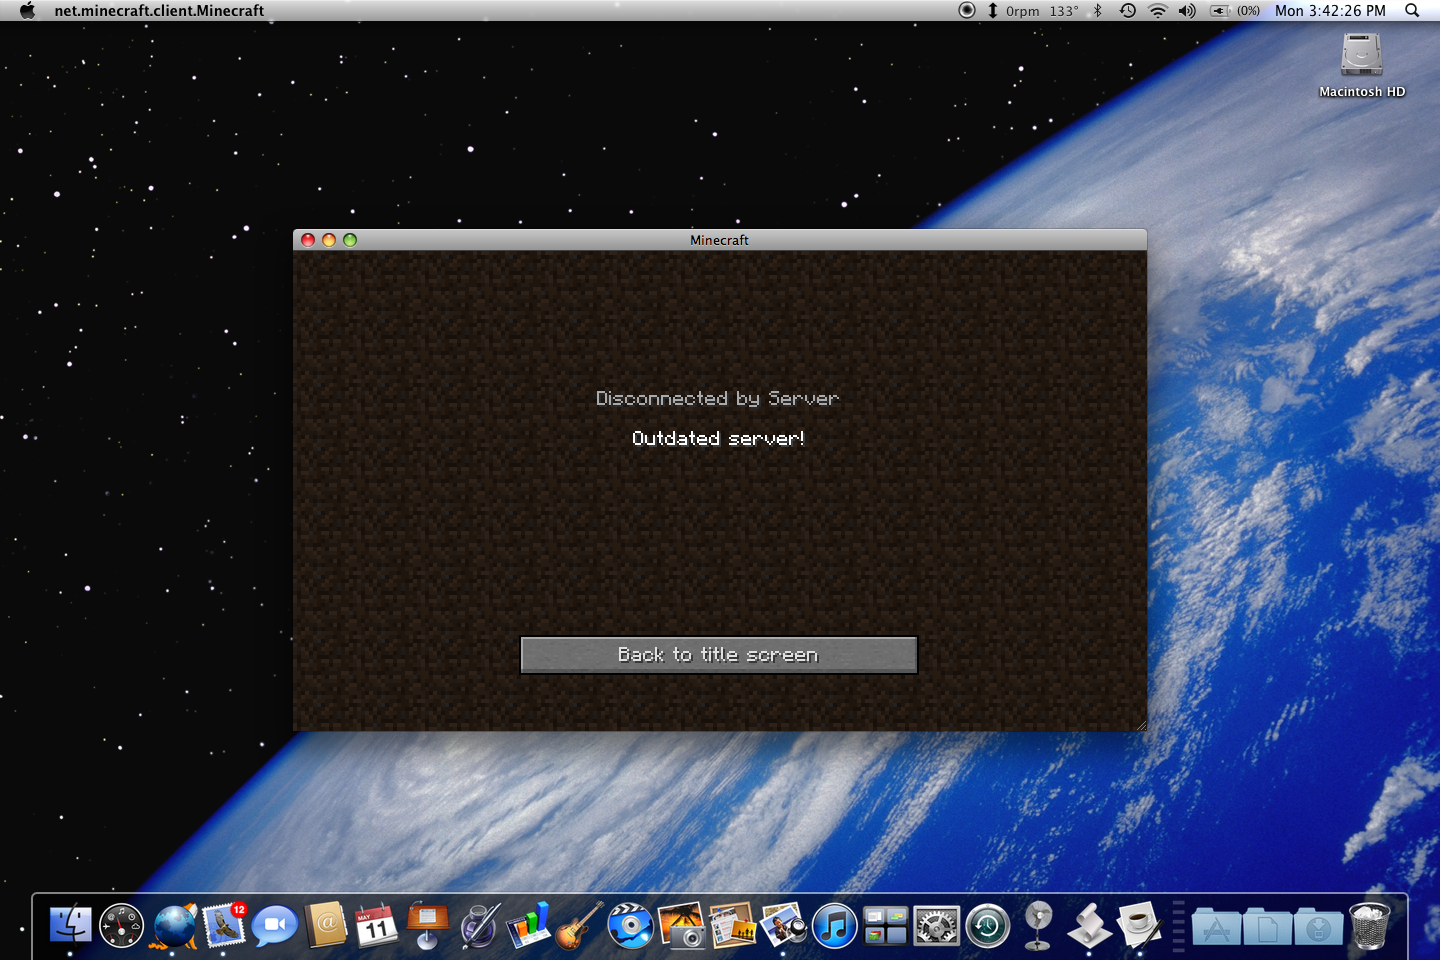This screenshot has height=960, width=1440.
Task: Click the Minecraft window title bar
Action: click(719, 240)
